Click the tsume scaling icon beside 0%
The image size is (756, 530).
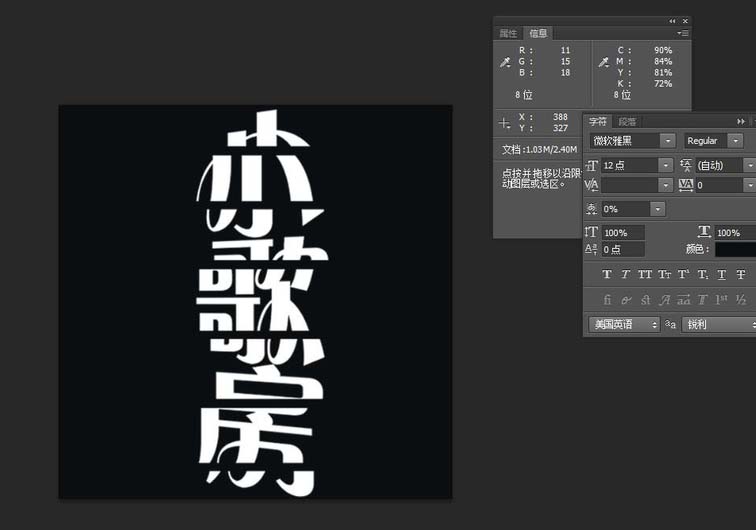(x=592, y=209)
